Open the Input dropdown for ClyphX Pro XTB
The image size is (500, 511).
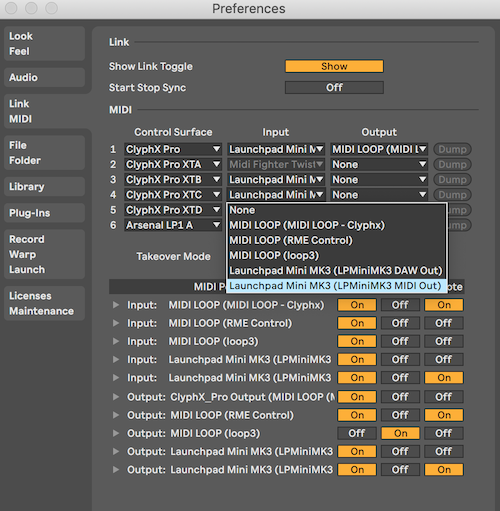[276, 180]
